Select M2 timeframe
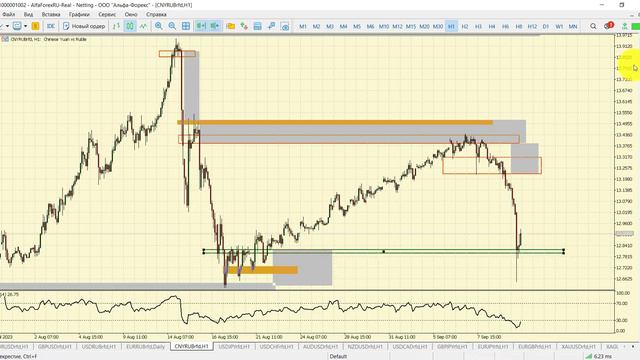 click(316, 26)
